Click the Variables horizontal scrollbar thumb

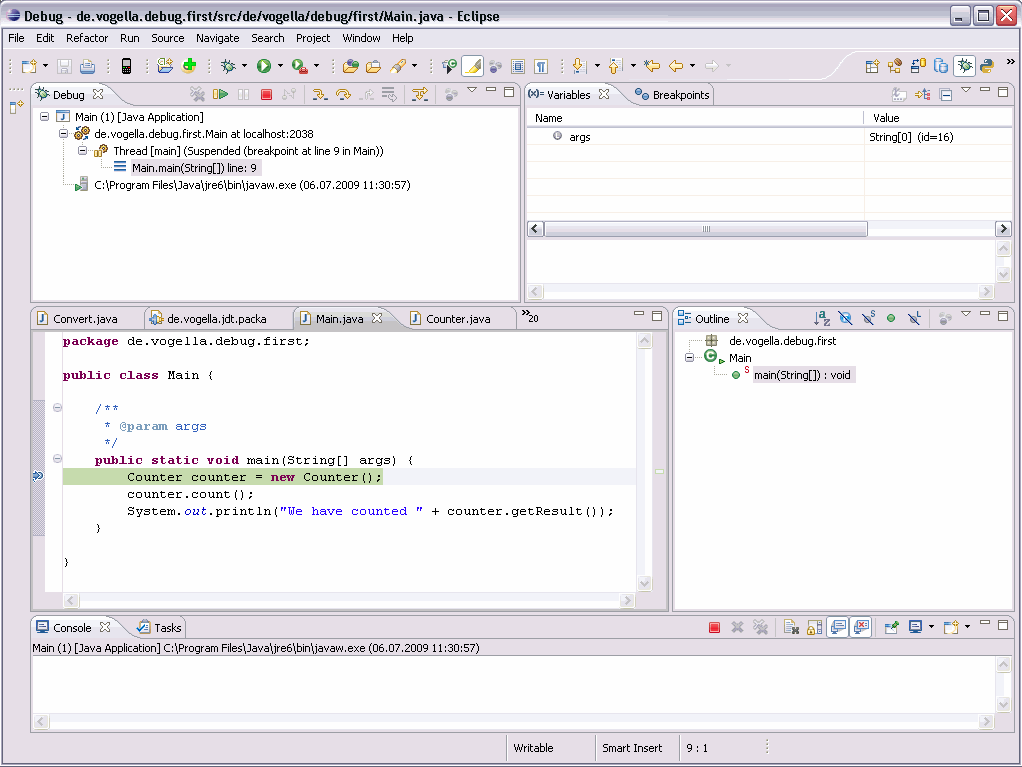[705, 229]
